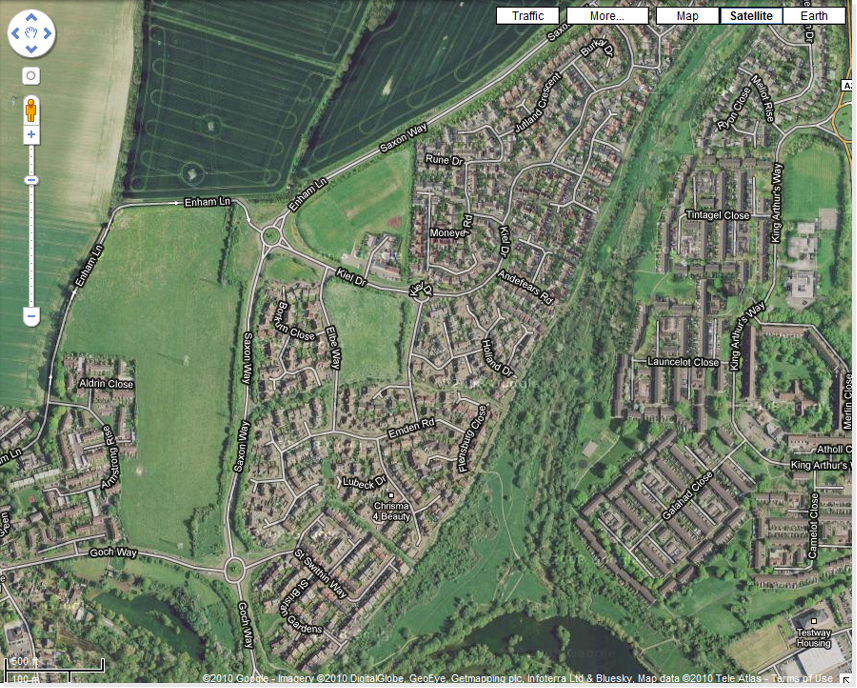
Task: Click the zoom slider handle
Action: (31, 180)
